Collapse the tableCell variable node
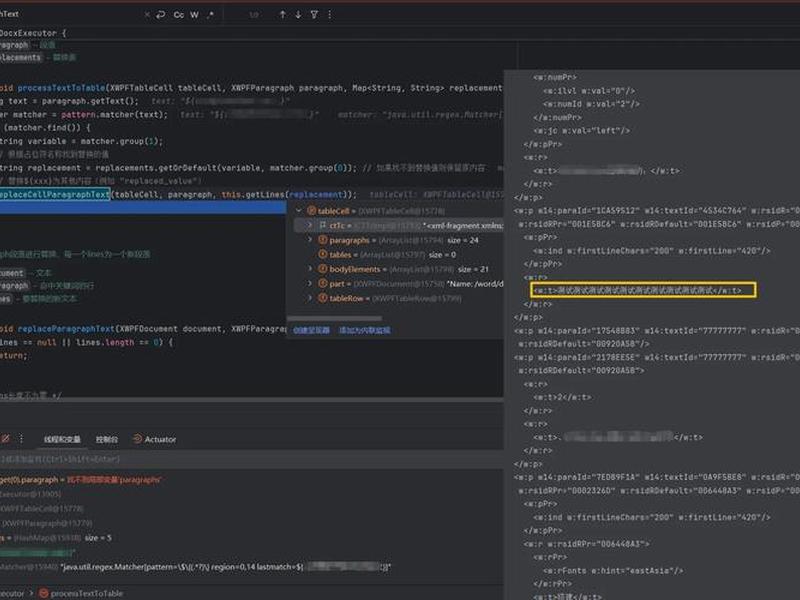Screen dimensions: 800x600 299,211
